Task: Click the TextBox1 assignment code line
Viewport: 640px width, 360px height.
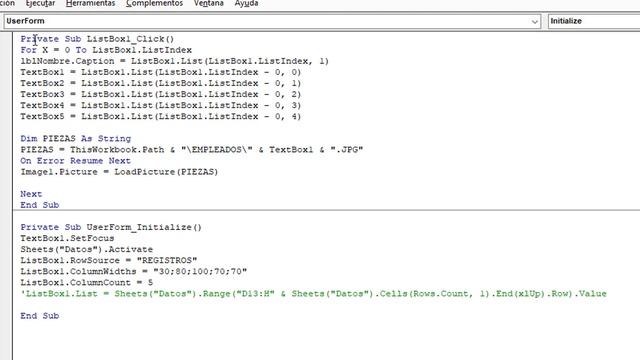Action: 160,72
